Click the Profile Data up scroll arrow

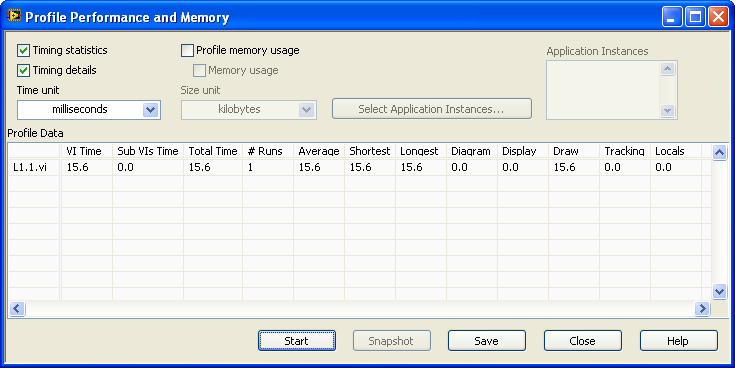(720, 152)
